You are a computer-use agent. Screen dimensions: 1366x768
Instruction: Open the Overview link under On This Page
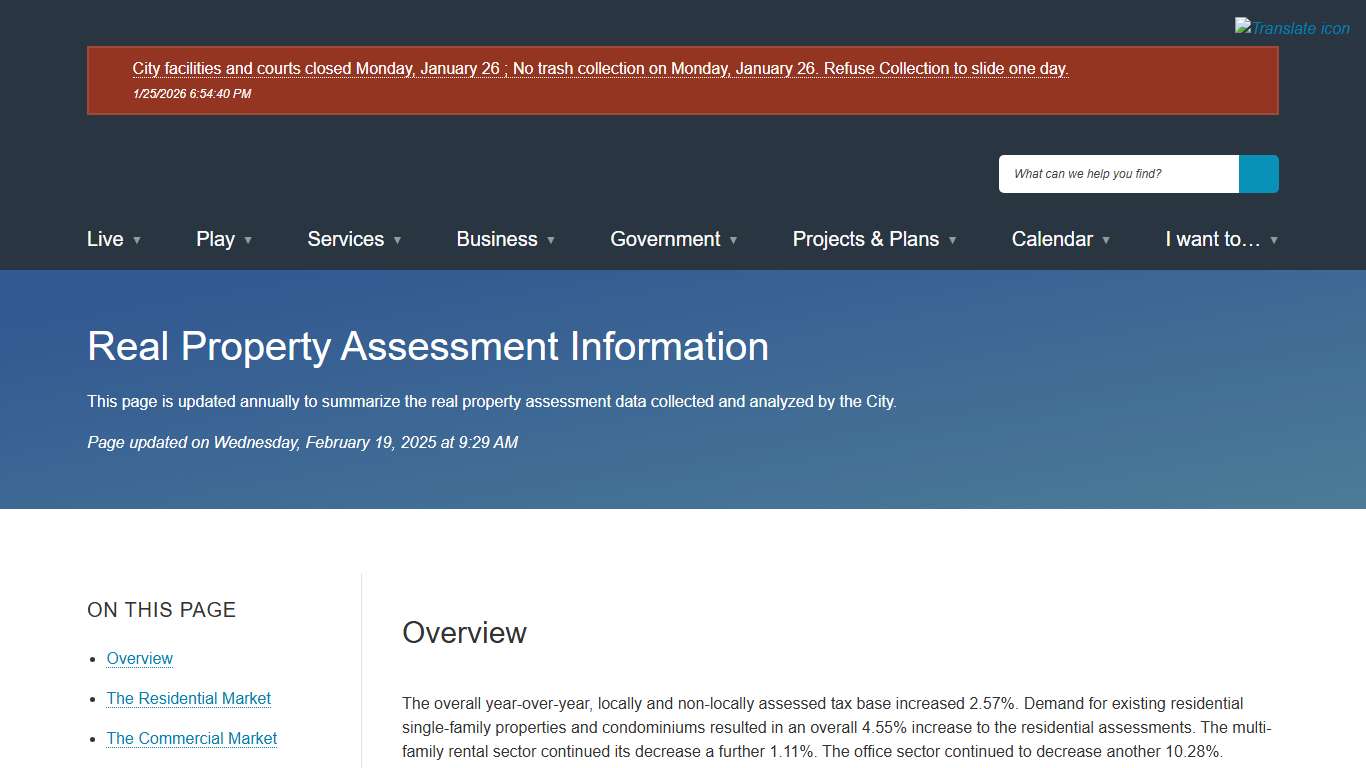click(139, 658)
